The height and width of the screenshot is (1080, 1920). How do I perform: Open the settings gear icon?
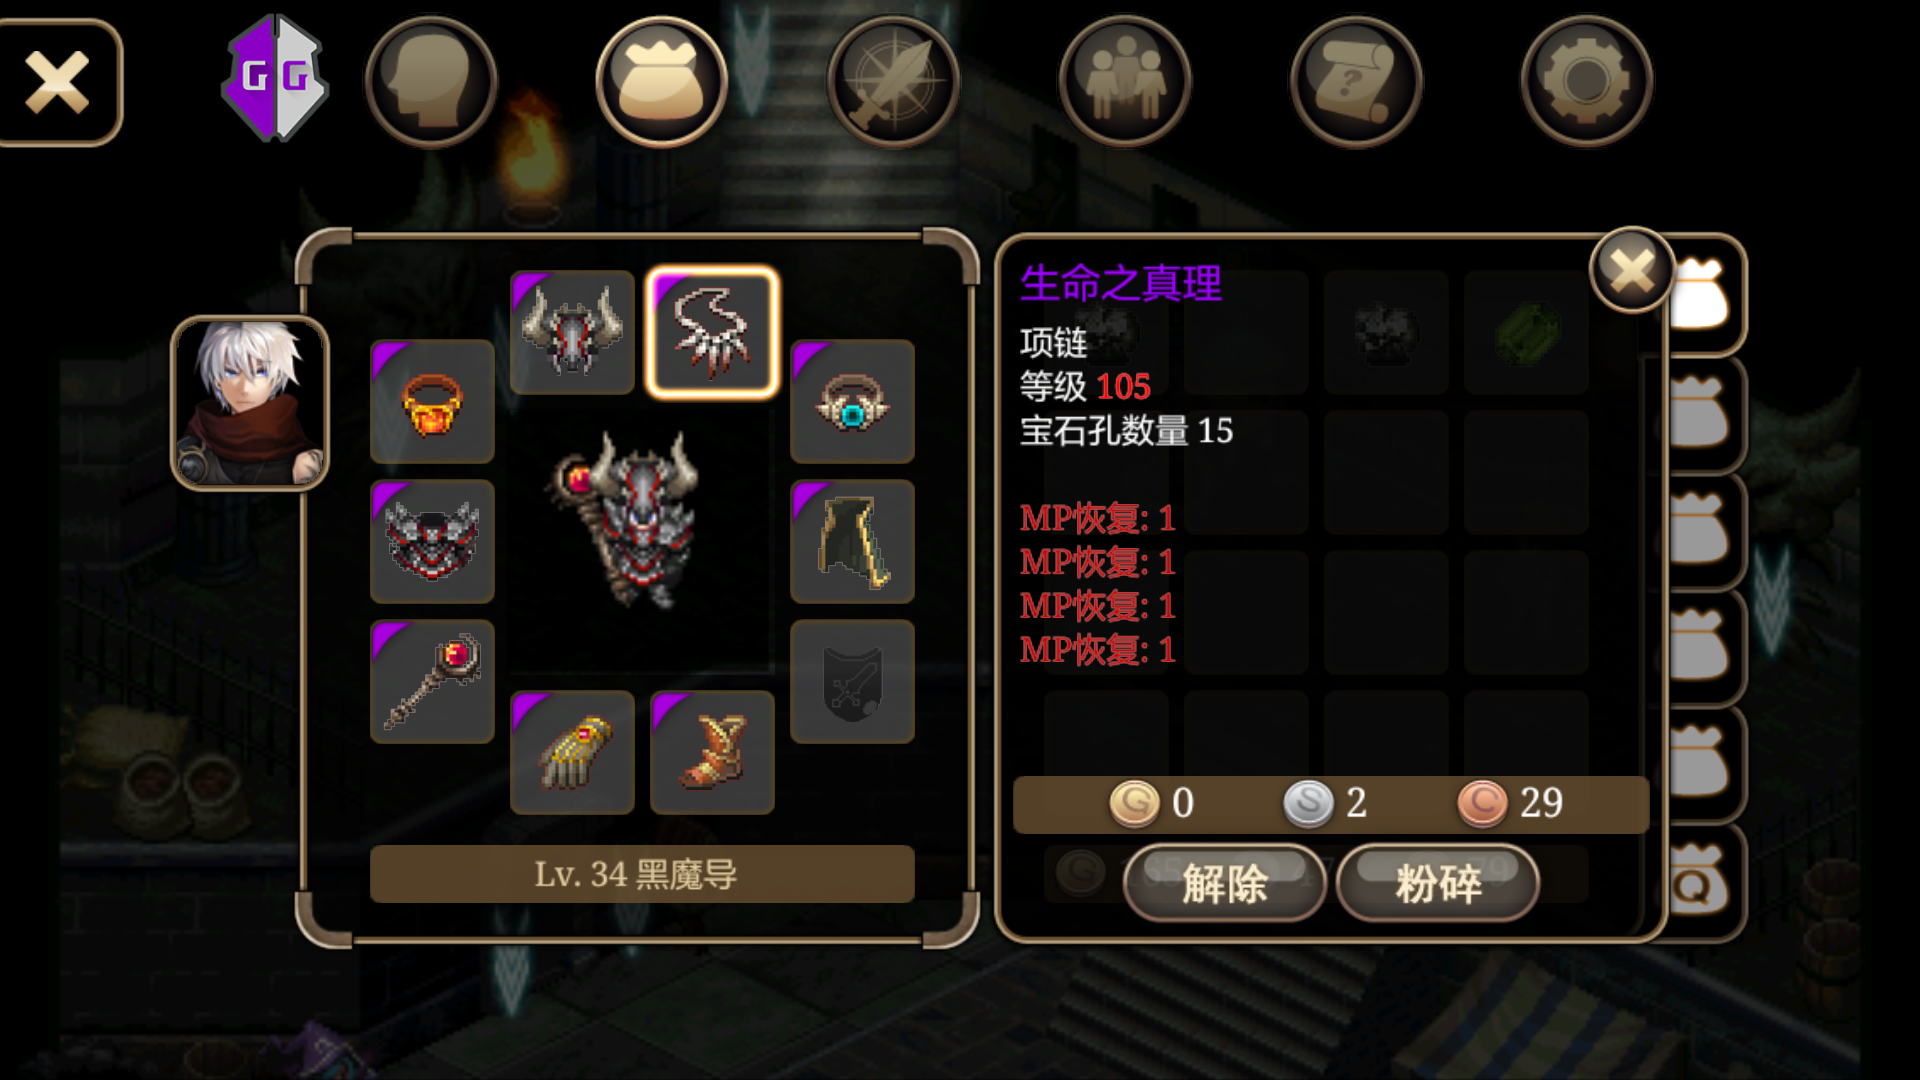click(x=1587, y=82)
